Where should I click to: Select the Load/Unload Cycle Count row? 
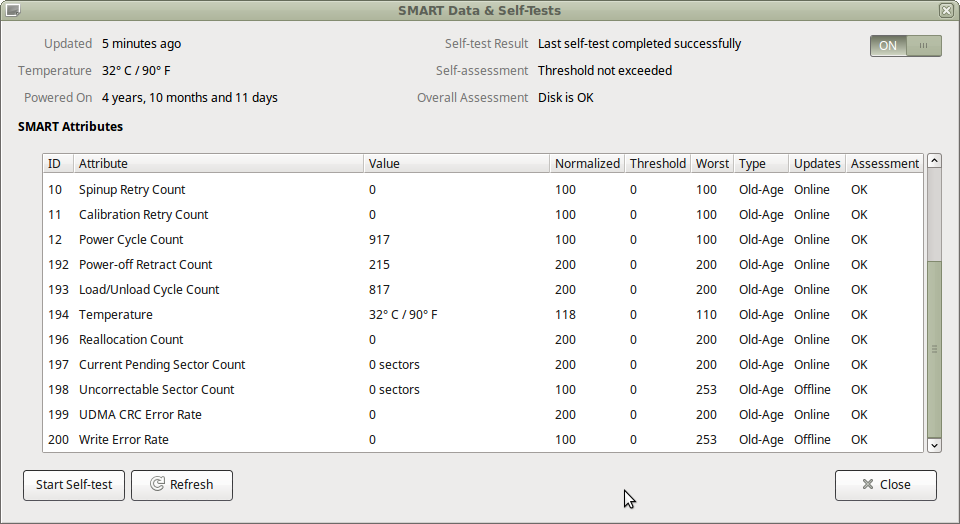(x=482, y=290)
